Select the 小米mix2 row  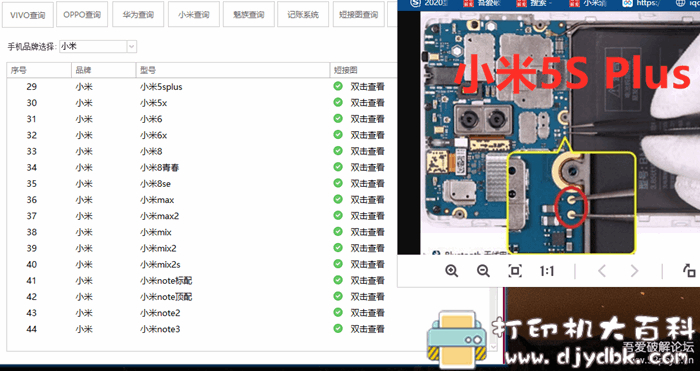(202, 248)
